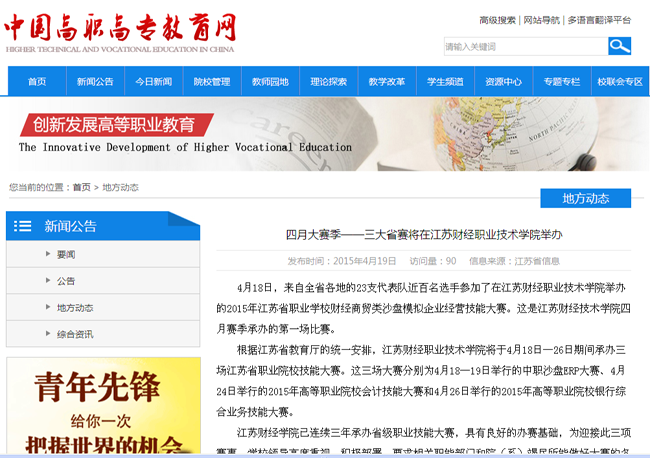Screen dimensions: 650x458
Task: Open the 网站导航 site navigation link
Action: click(541, 20)
